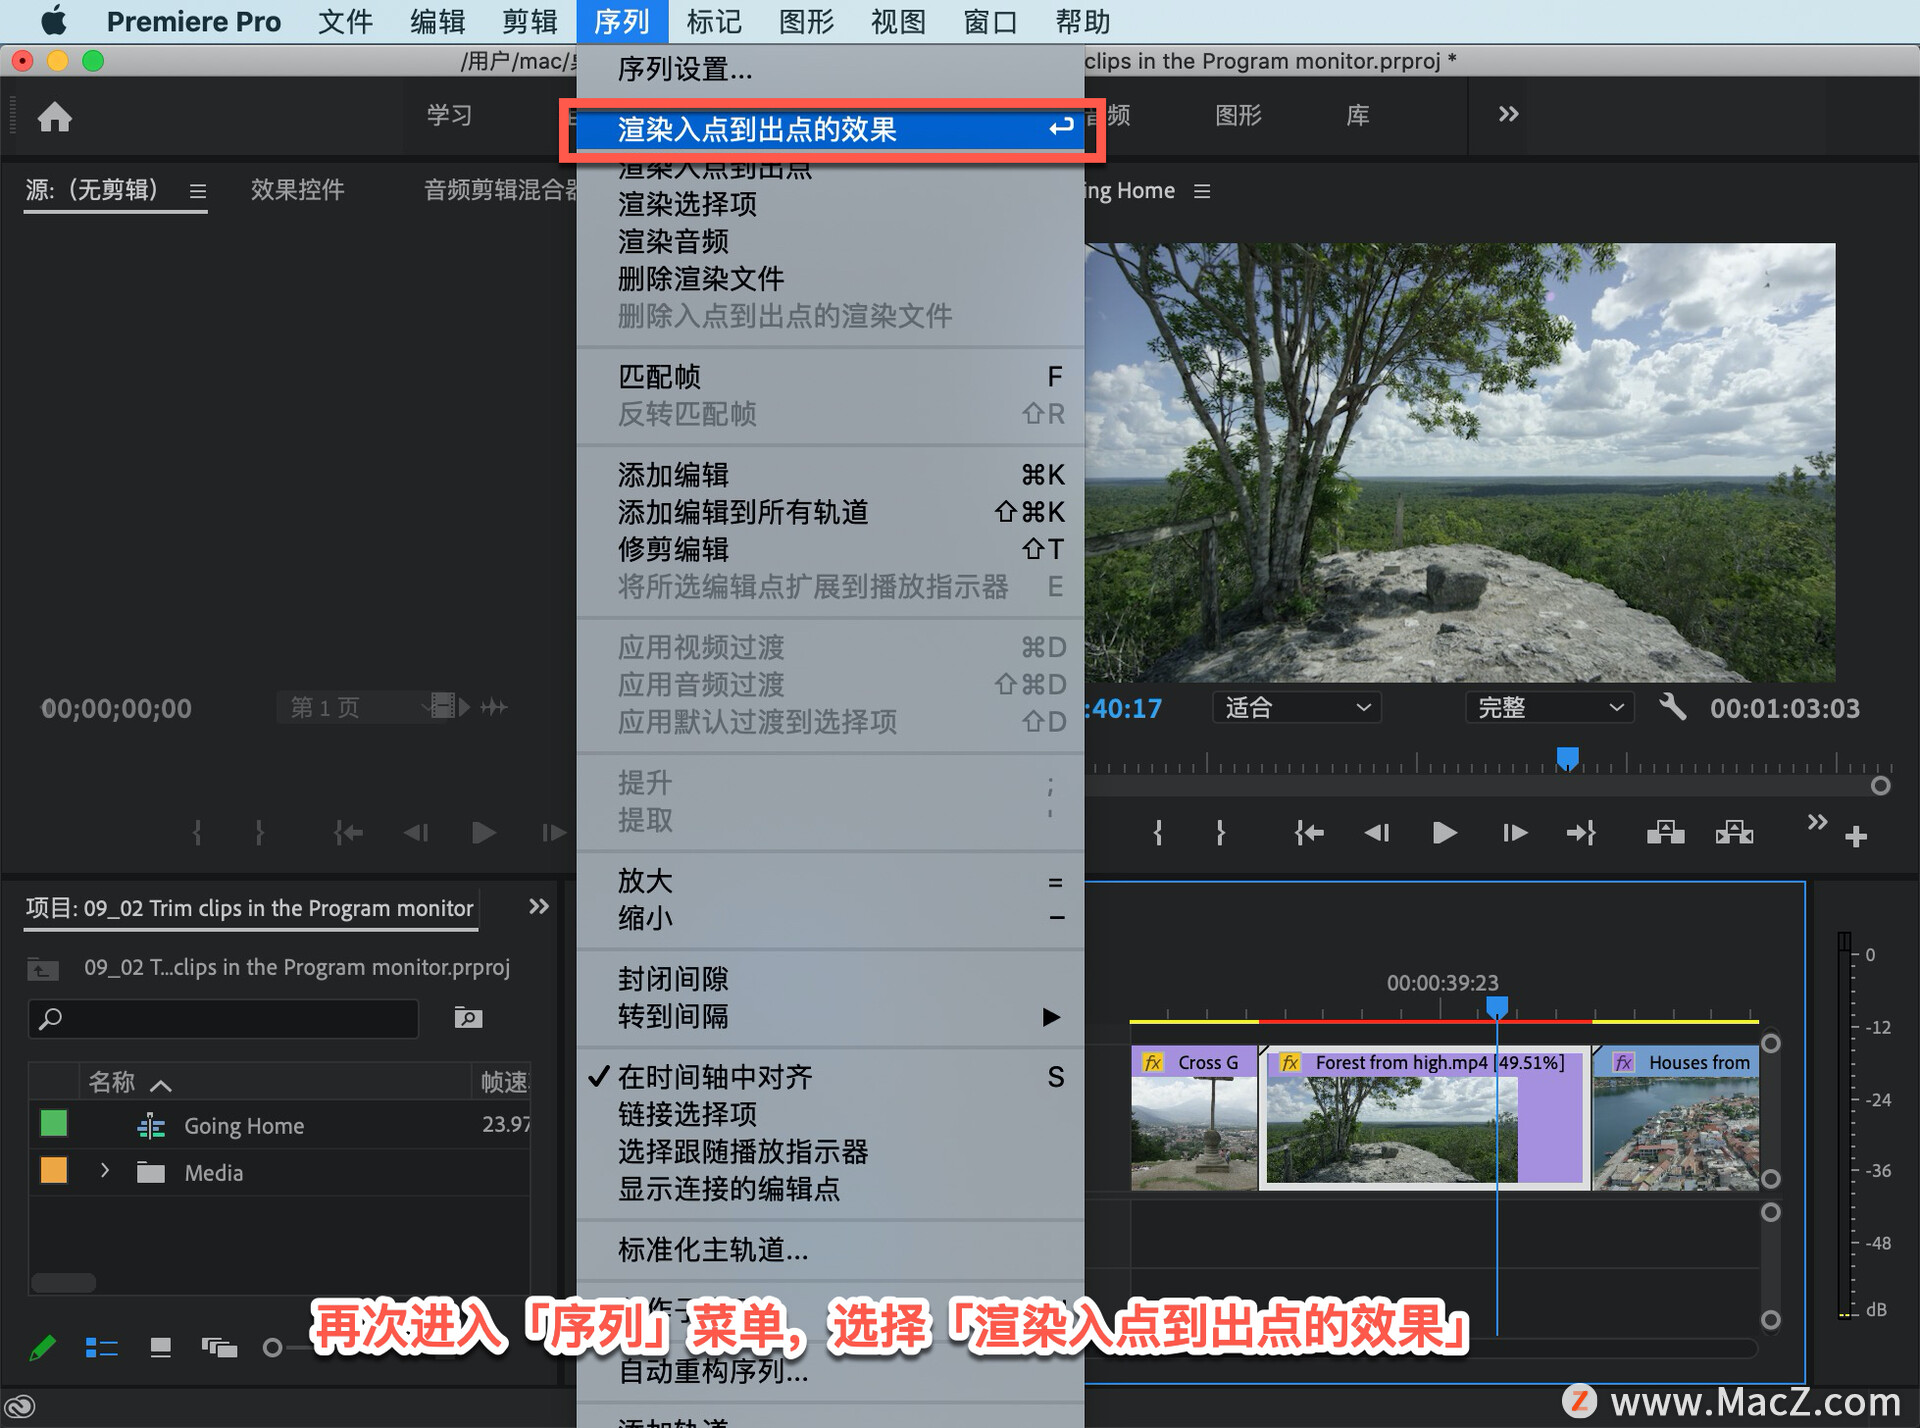1920x1428 pixels.
Task: Click fx badge on Cross G clip
Action: 1153,1062
